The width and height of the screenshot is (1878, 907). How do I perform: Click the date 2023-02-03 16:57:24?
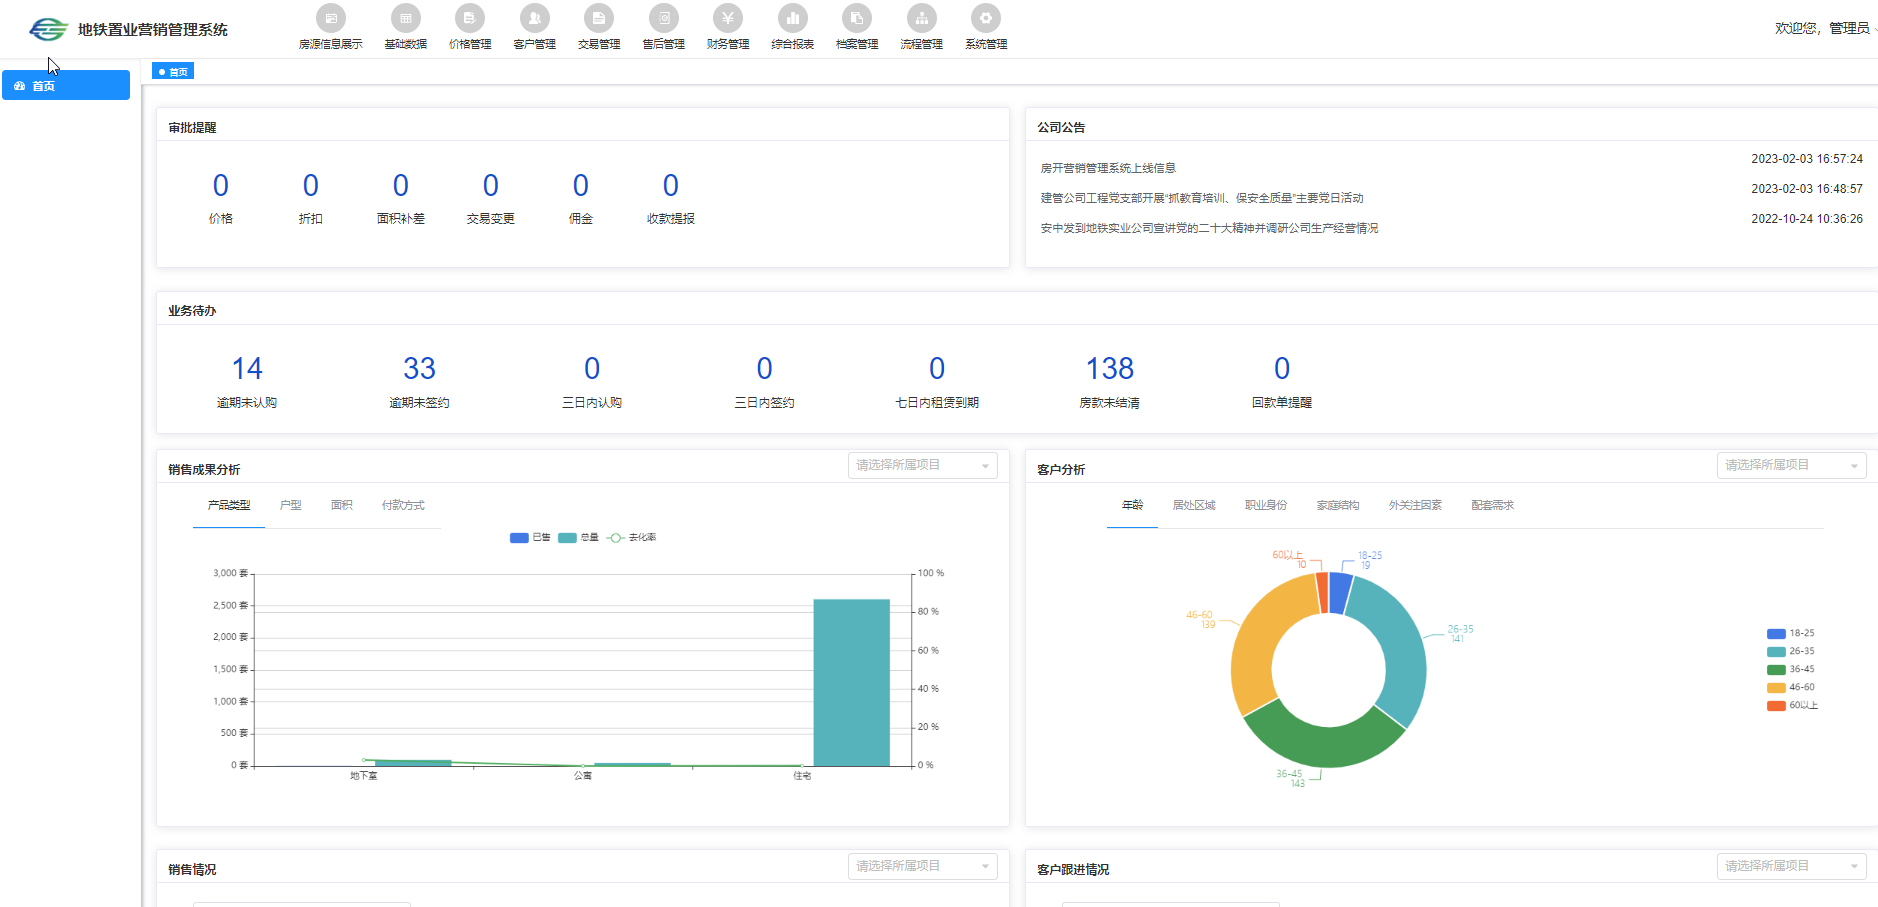(x=1806, y=158)
